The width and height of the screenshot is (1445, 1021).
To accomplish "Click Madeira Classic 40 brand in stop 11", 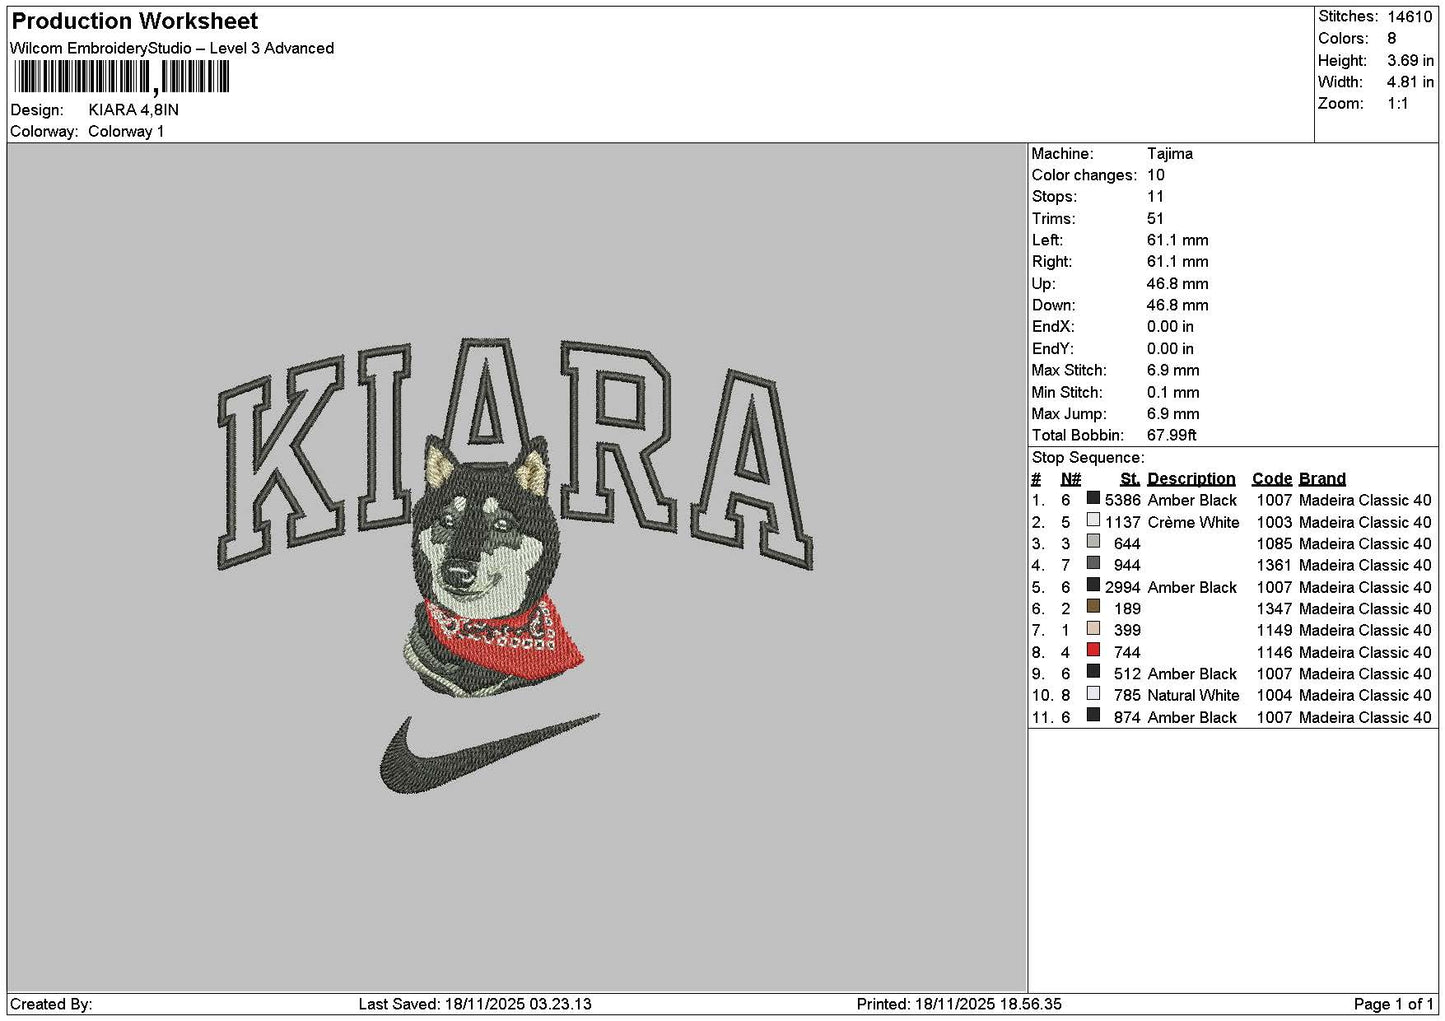I will pos(1365,717).
